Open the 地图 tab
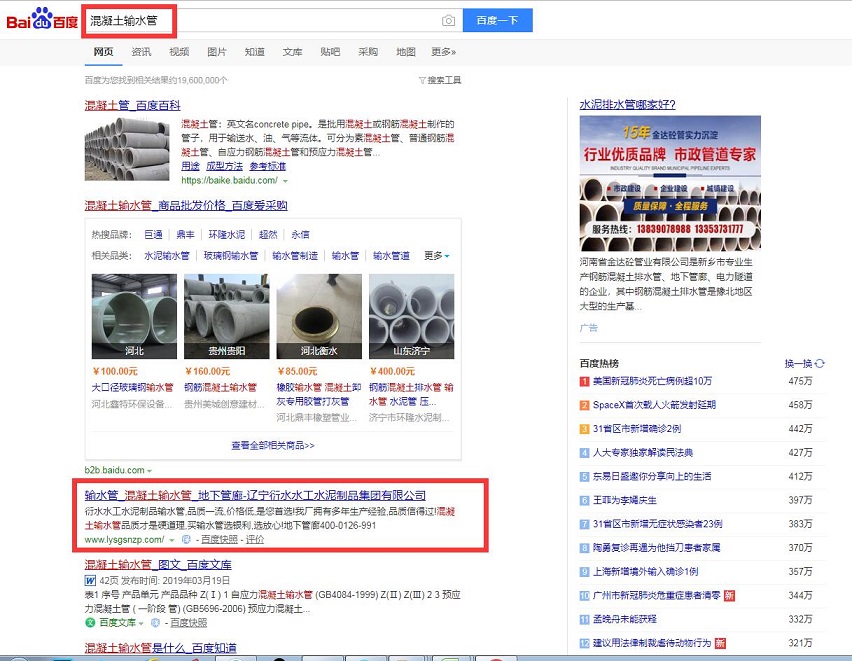Image resolution: width=852 pixels, height=661 pixels. click(406, 52)
